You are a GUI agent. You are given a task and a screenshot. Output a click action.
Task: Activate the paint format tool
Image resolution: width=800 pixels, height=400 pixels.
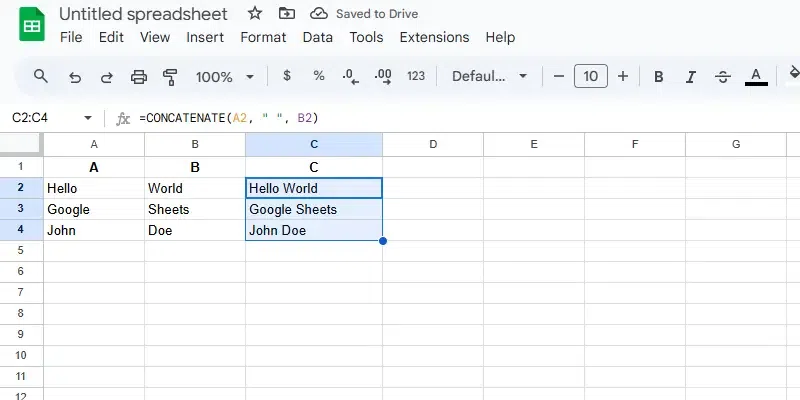tap(170, 76)
